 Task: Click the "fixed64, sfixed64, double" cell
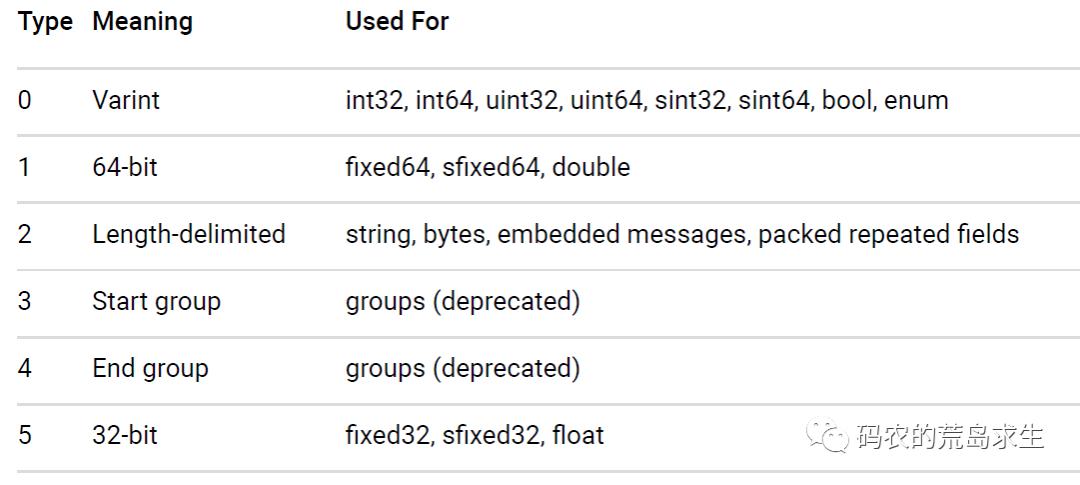tap(488, 167)
